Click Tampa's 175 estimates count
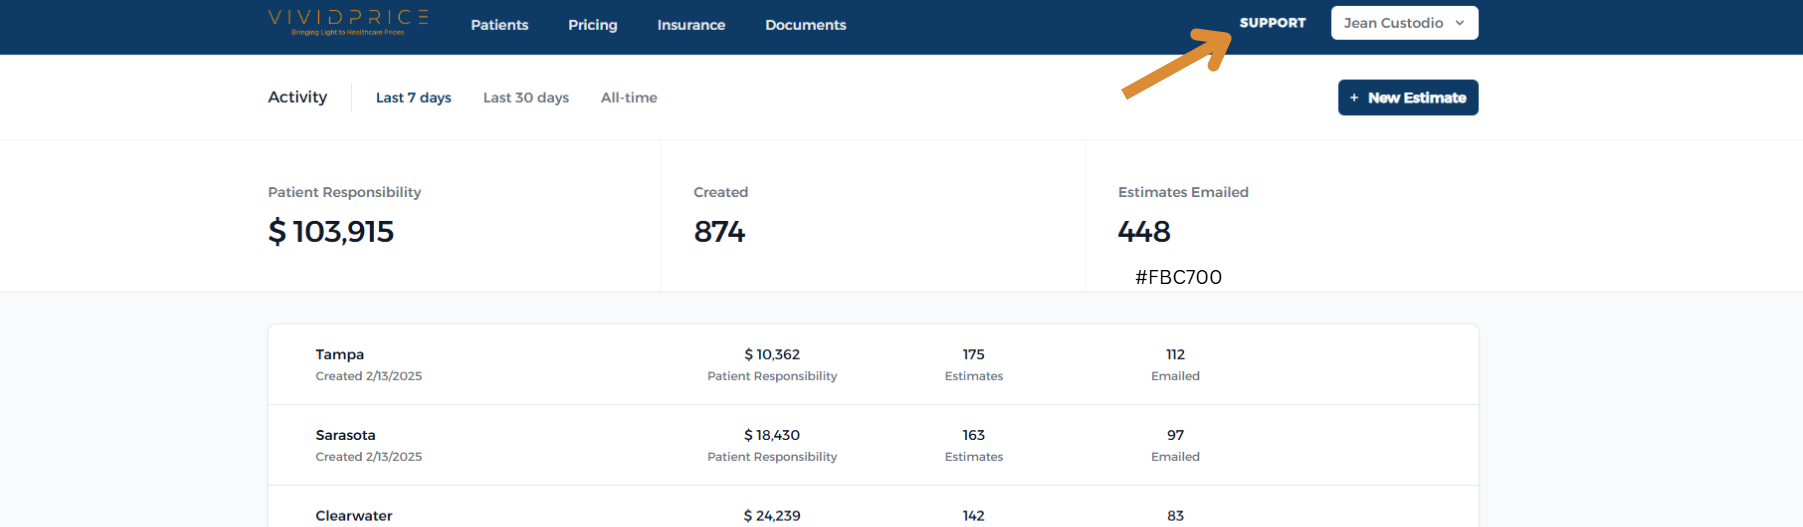Image resolution: width=1803 pixels, height=527 pixels. click(974, 355)
